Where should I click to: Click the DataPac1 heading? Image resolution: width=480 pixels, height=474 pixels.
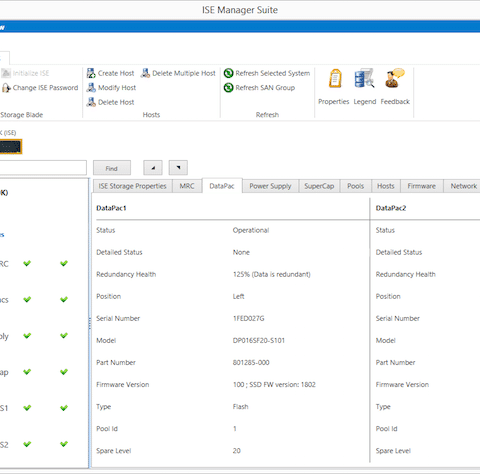111,208
